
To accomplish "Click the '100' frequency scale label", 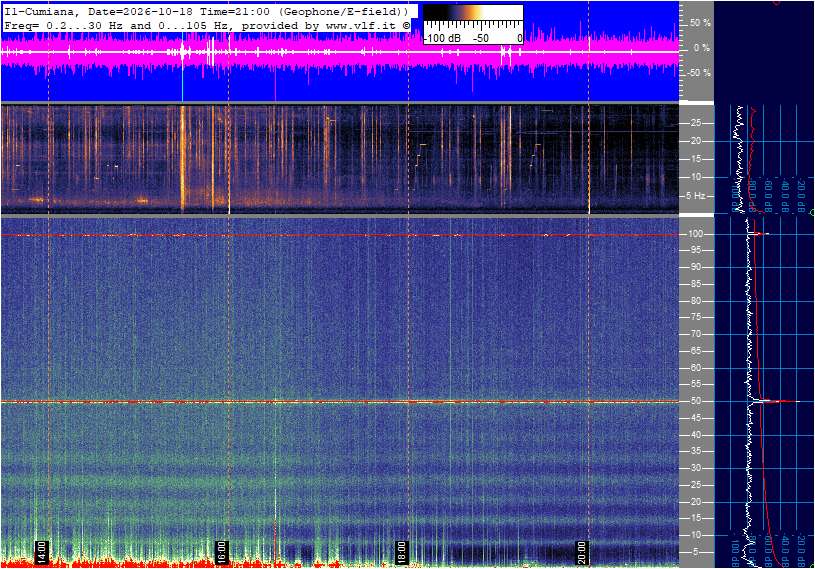I will pyautogui.click(x=695, y=234).
